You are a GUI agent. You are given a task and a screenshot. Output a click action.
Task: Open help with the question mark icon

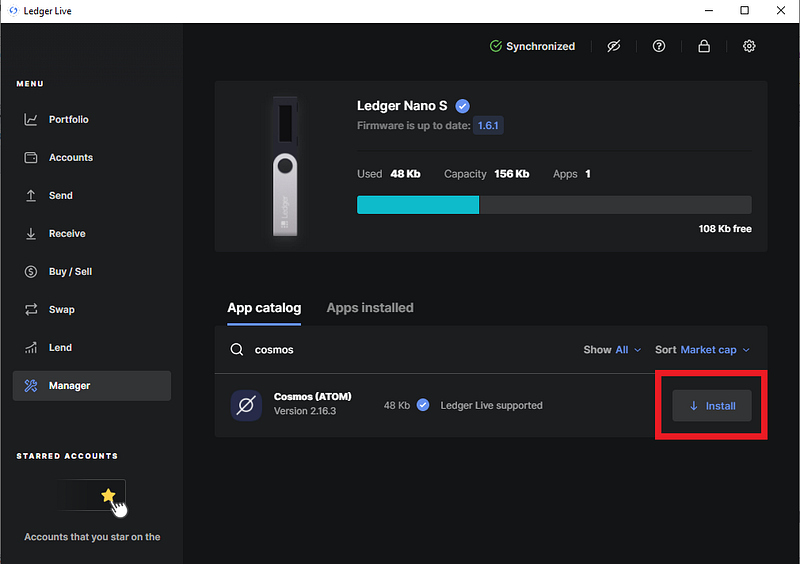click(x=659, y=46)
